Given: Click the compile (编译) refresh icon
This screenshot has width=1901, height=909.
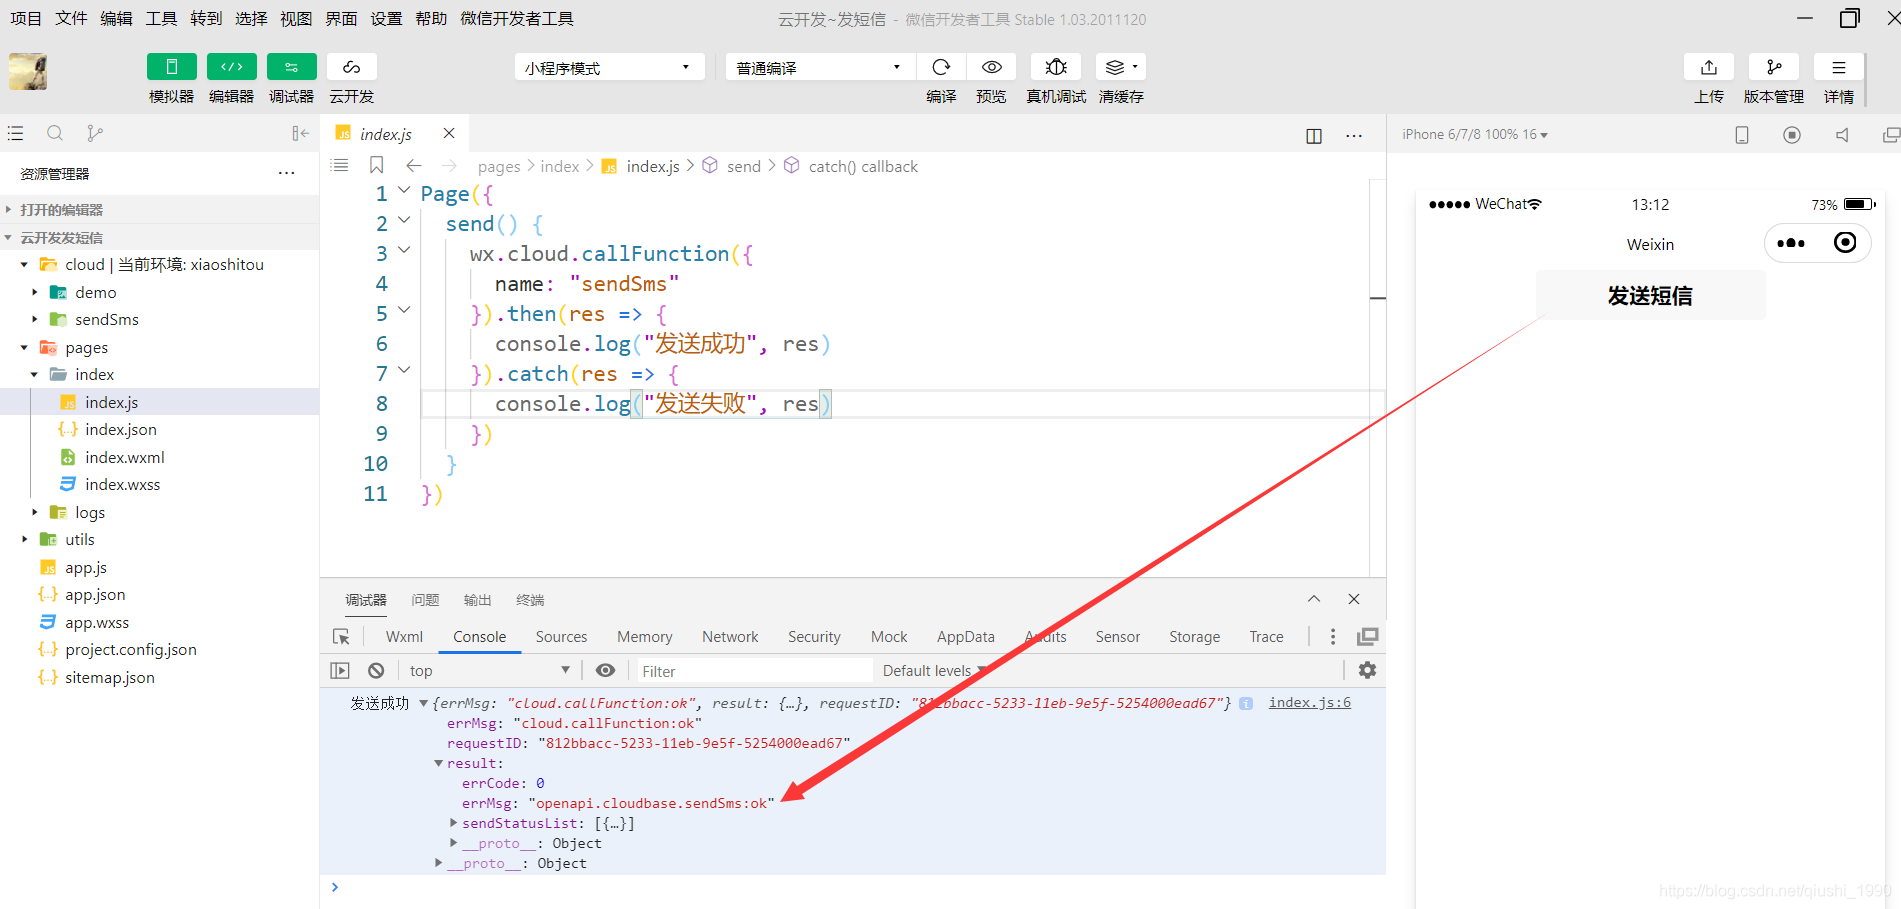Looking at the screenshot, I should (941, 67).
